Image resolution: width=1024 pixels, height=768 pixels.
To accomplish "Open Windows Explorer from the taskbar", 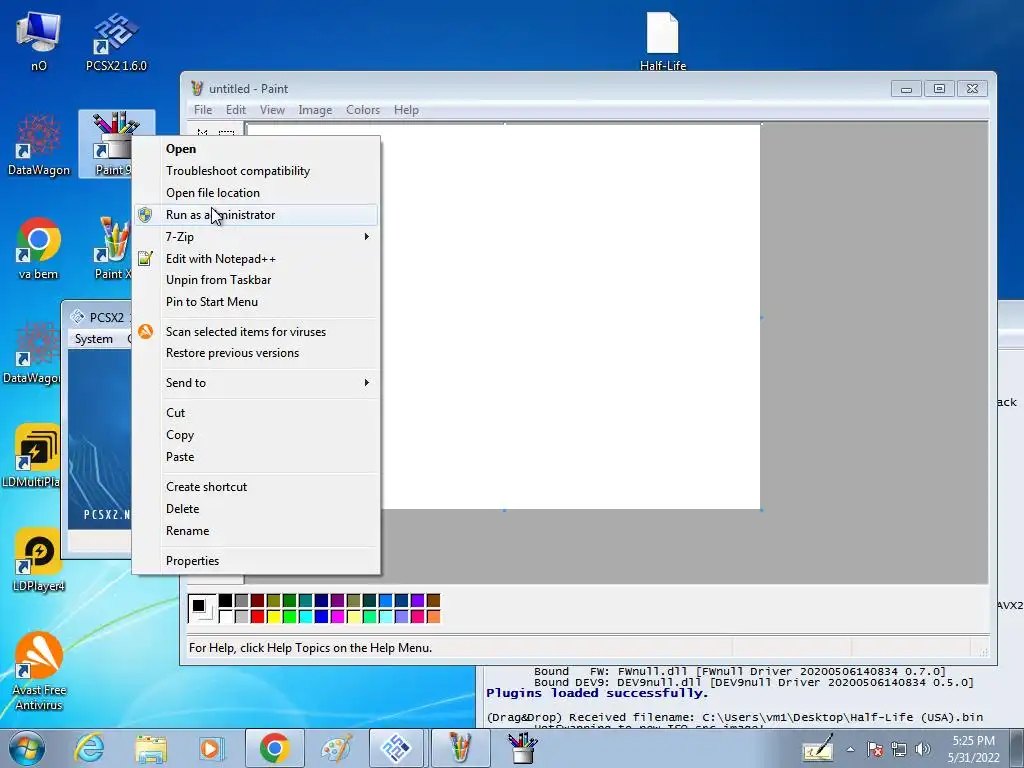I will (x=151, y=748).
